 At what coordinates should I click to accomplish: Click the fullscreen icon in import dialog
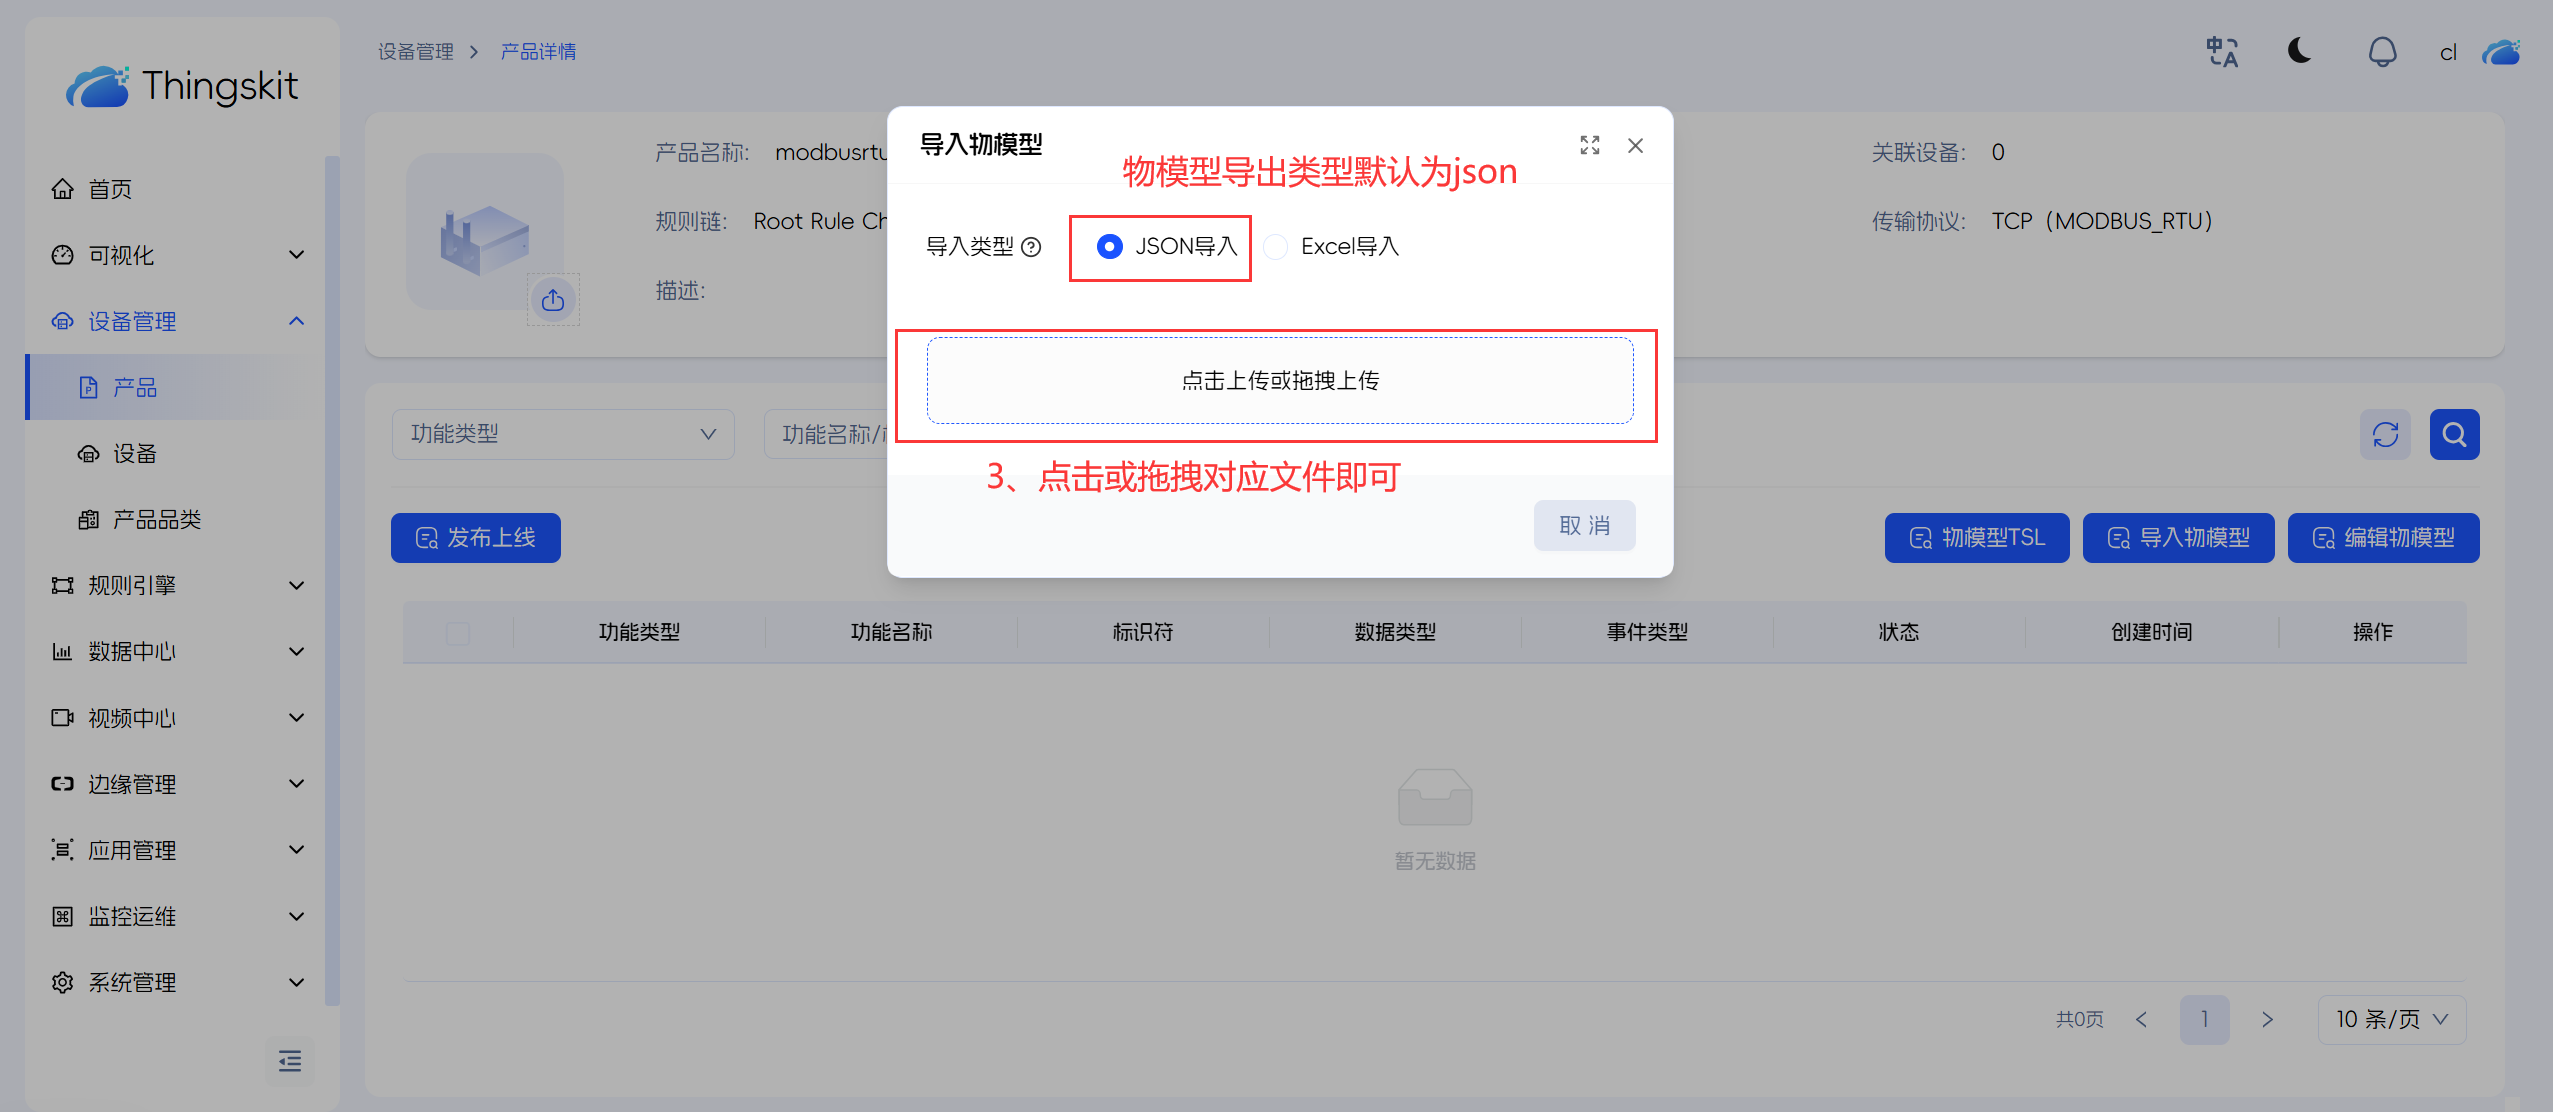(x=1589, y=146)
